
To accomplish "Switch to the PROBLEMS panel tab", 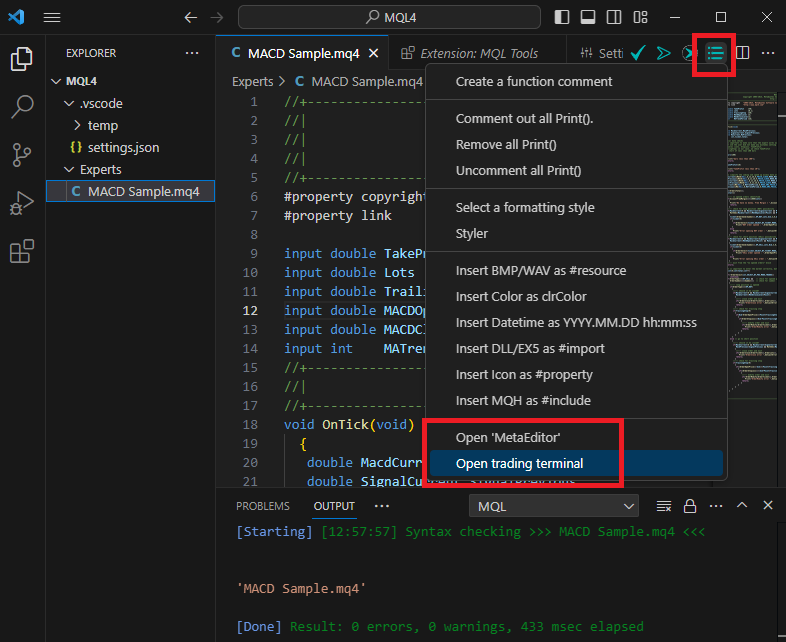I will tap(263, 506).
